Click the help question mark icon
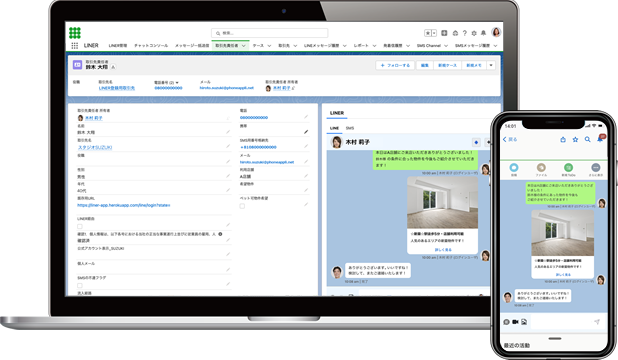 tap(464, 33)
